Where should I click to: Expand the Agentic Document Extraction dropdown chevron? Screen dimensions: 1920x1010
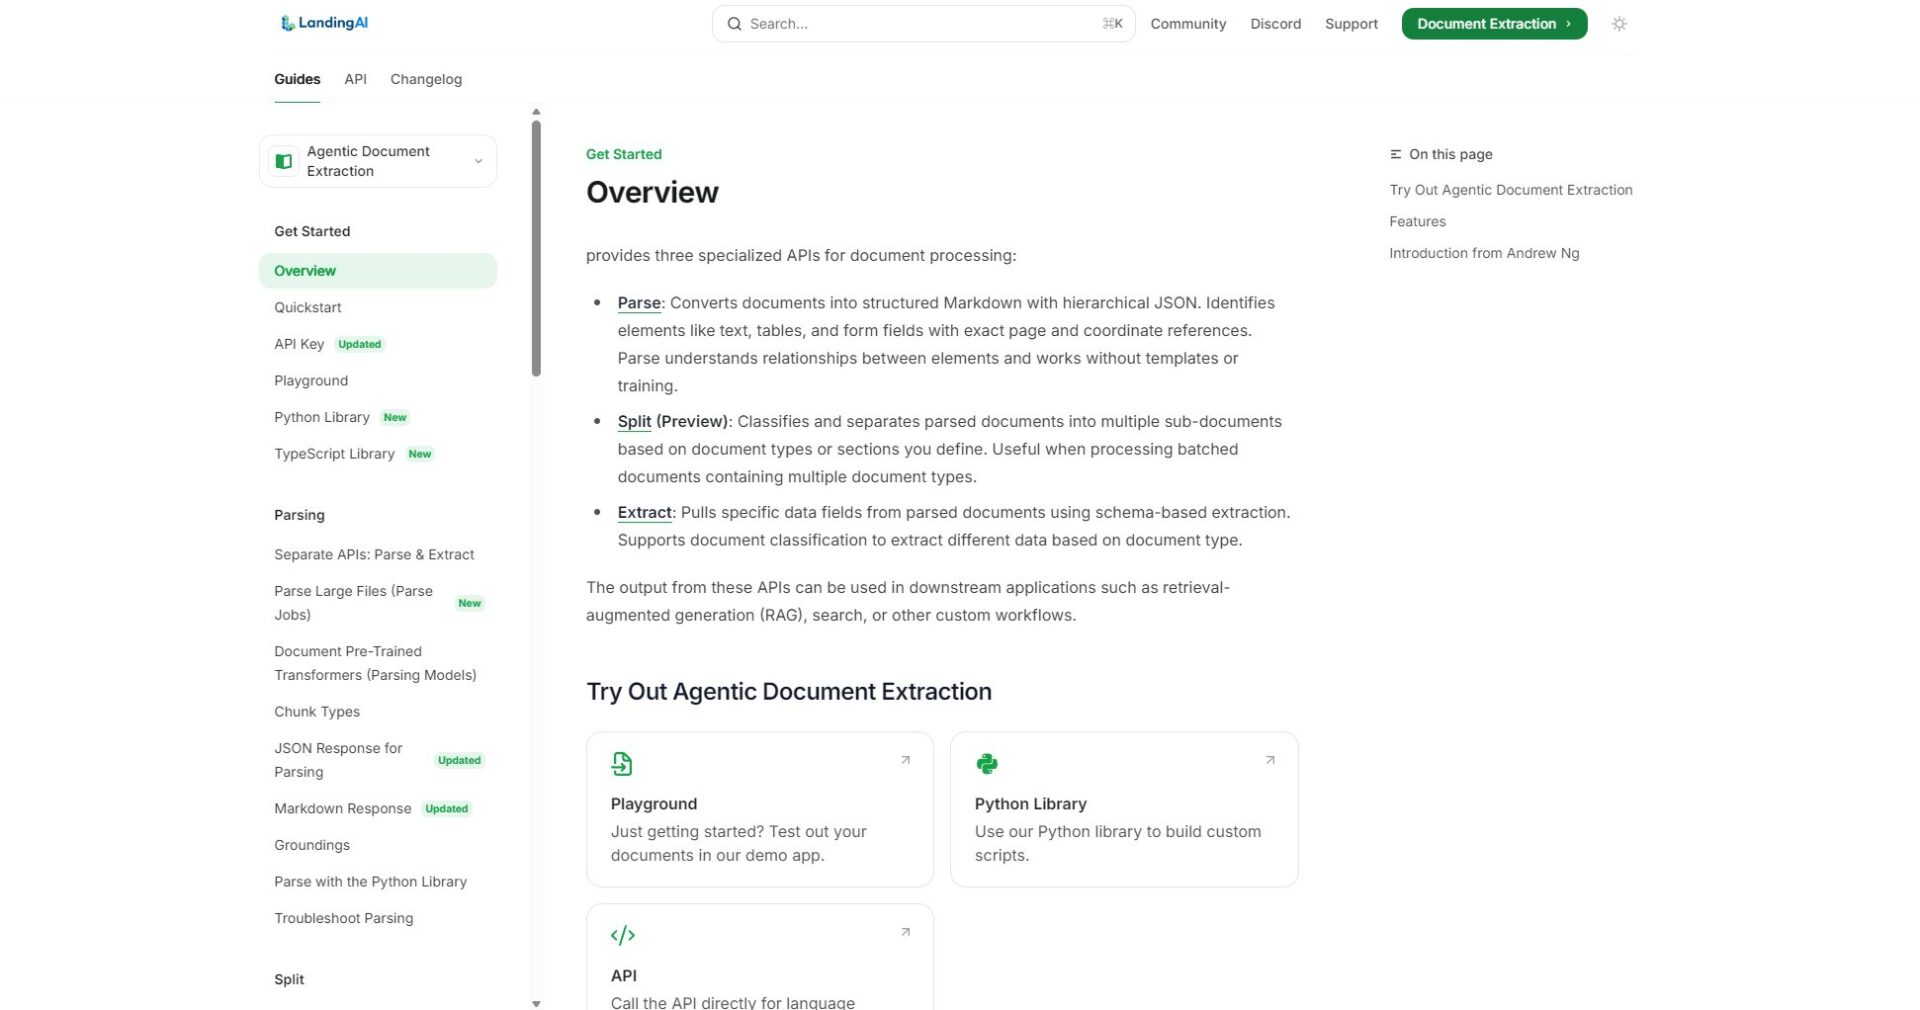[478, 161]
